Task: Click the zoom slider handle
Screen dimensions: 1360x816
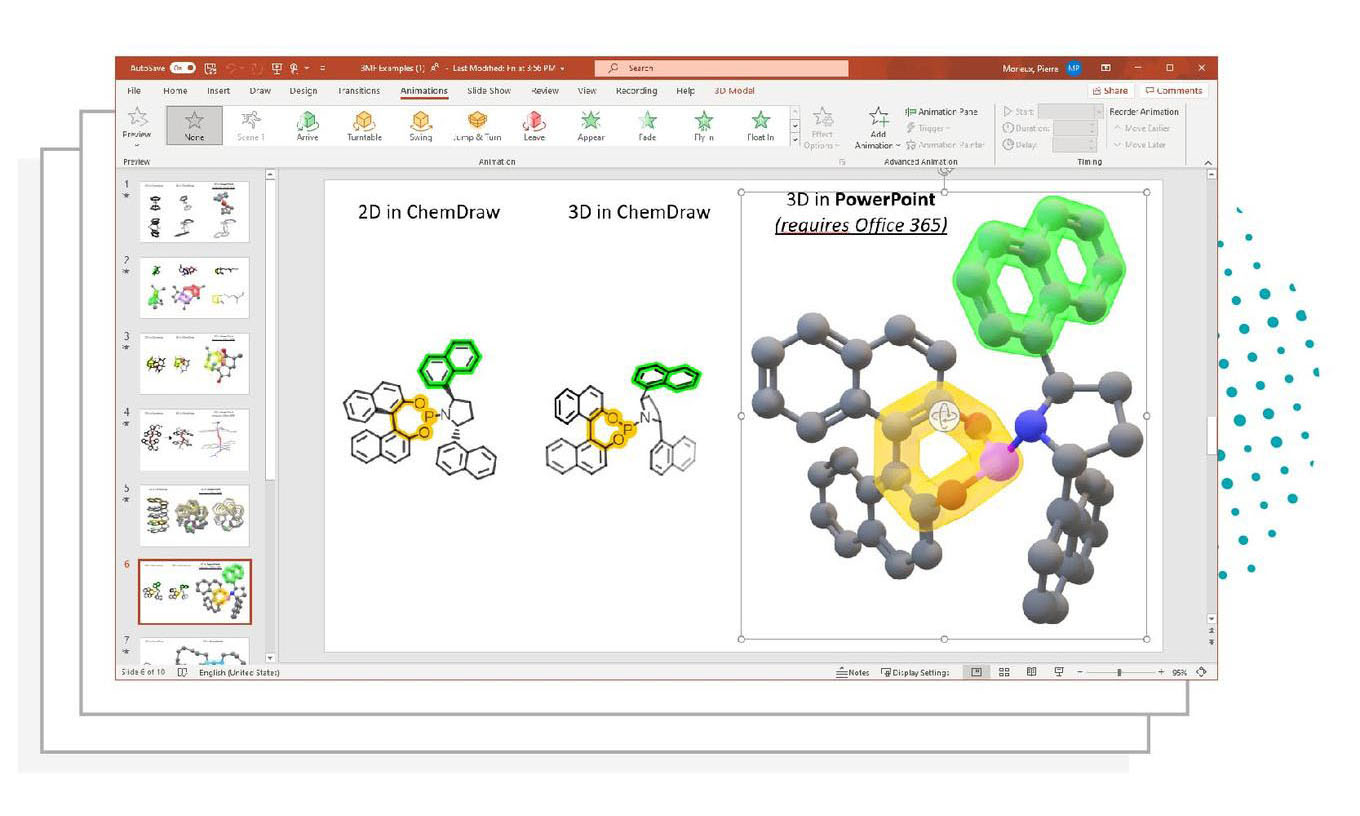Action: [x=1119, y=673]
